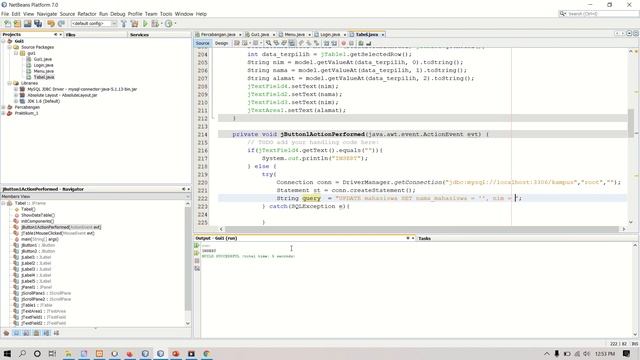Click the New File toolbar icon

point(7,24)
